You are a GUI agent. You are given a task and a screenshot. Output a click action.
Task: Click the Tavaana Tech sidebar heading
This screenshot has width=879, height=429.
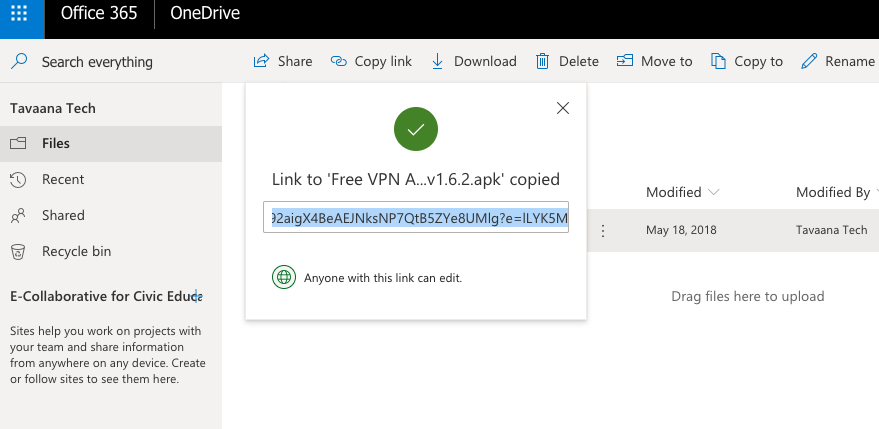(53, 108)
